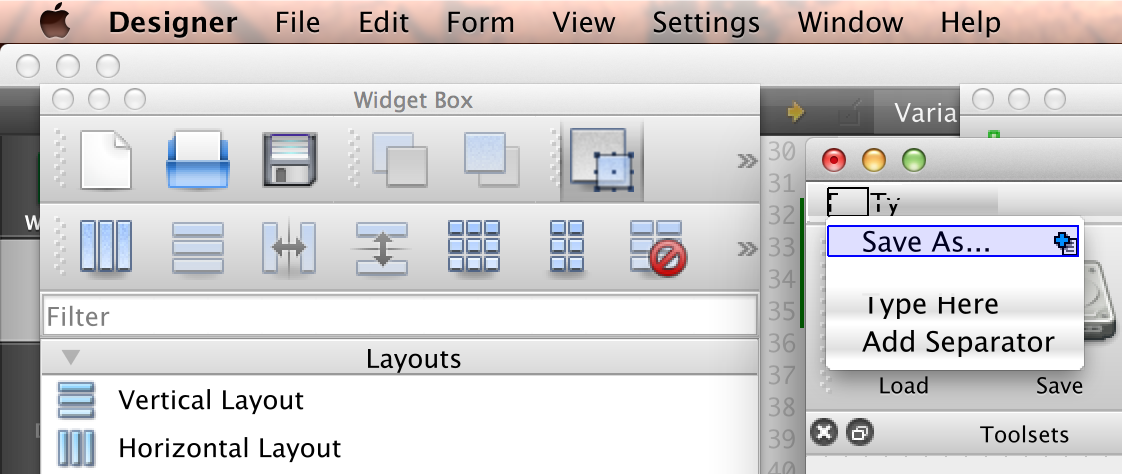Image resolution: width=1122 pixels, height=474 pixels.
Task: Click Add Separator in the menu editor
Action: click(x=958, y=342)
